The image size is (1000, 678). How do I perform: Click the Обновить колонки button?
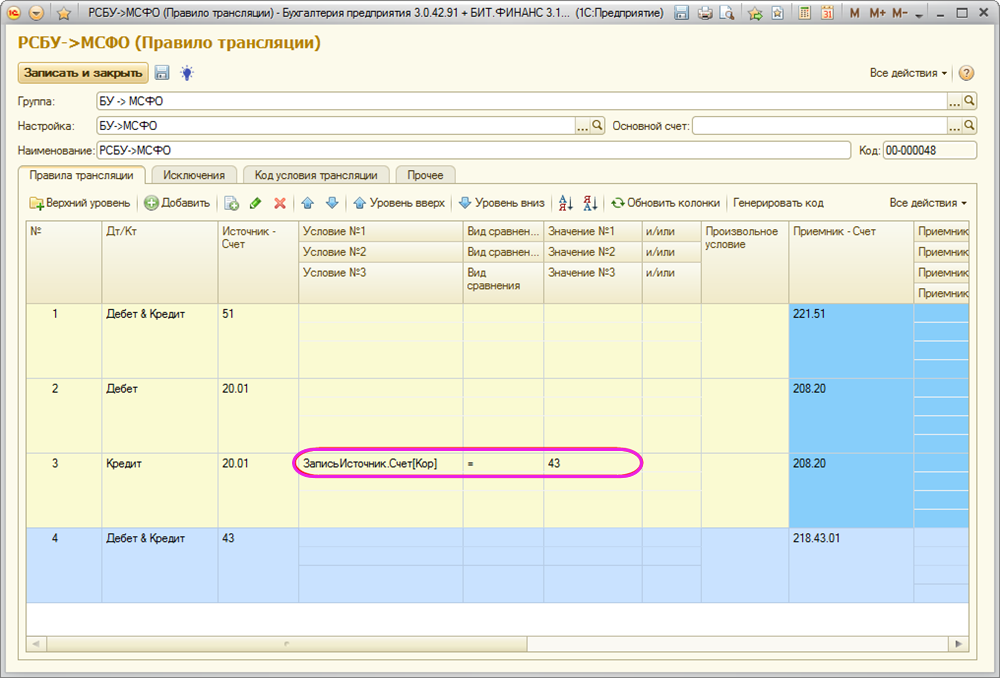click(665, 203)
